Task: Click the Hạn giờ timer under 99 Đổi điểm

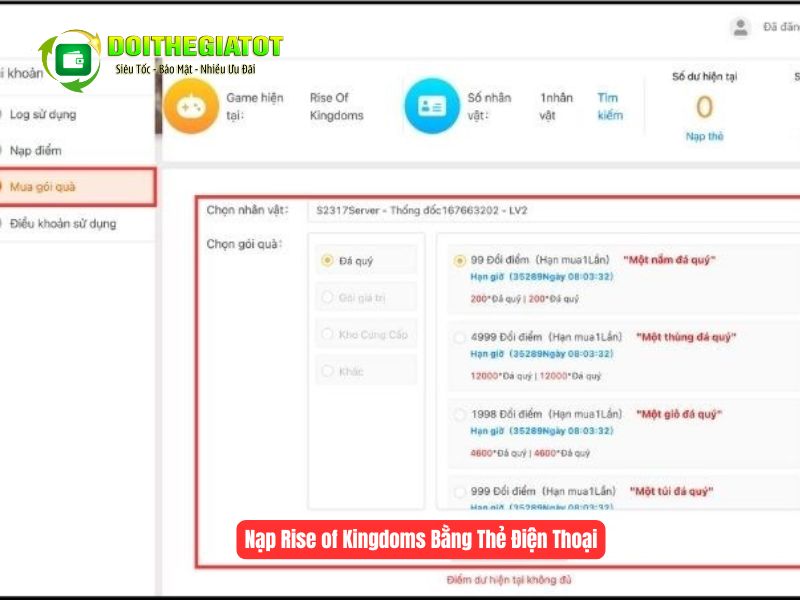Action: (541, 277)
